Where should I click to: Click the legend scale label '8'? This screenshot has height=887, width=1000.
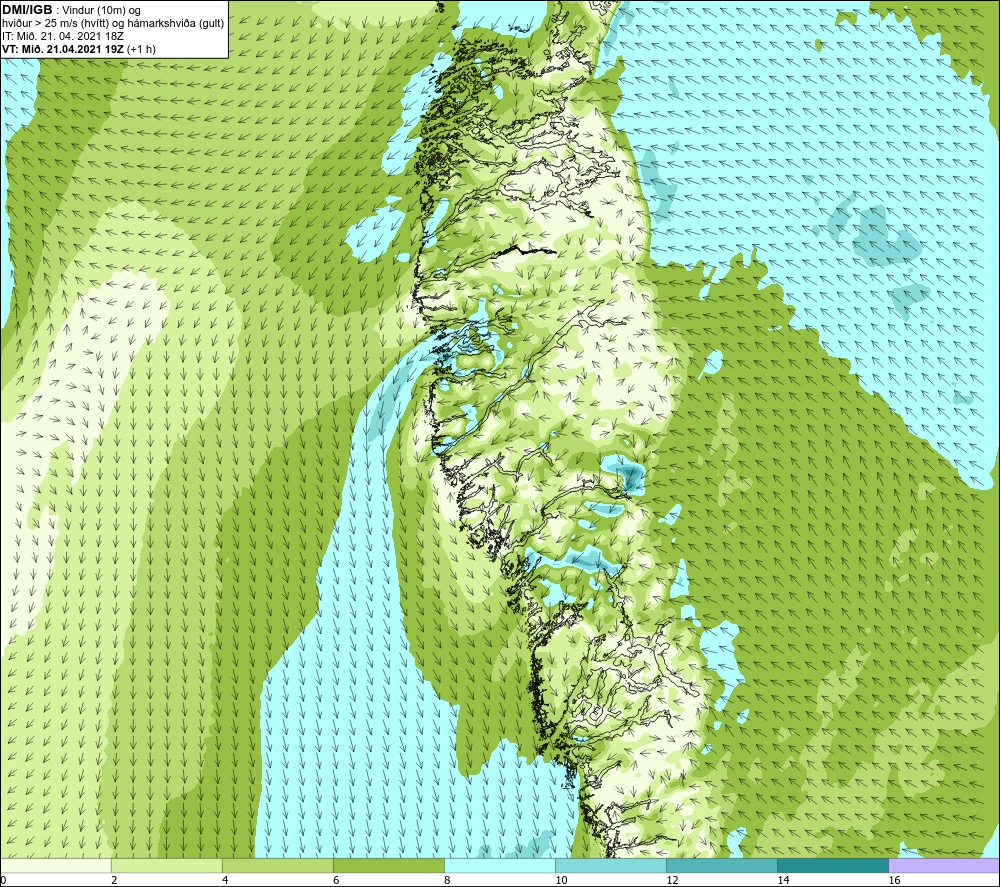[x=447, y=880]
